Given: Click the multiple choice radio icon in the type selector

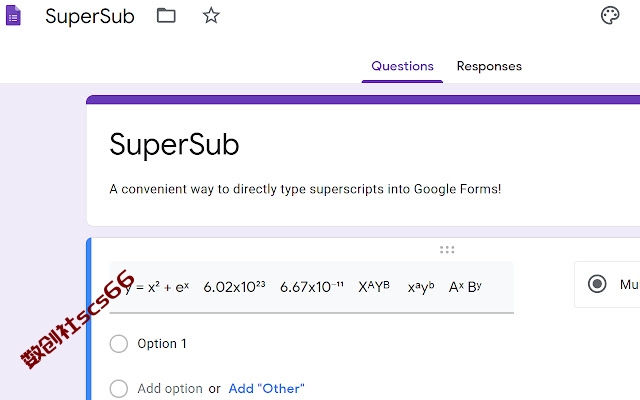Looking at the screenshot, I should (x=597, y=284).
